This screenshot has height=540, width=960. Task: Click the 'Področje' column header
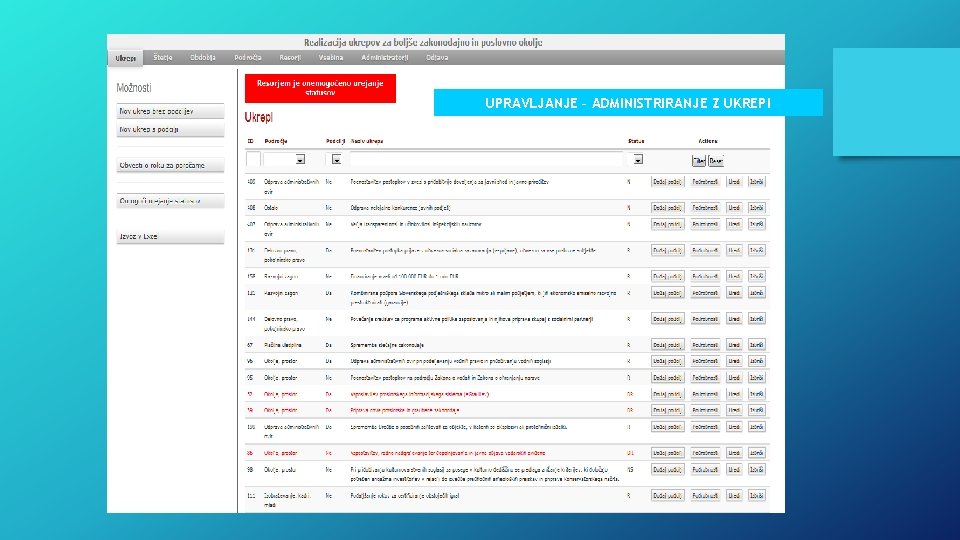pyautogui.click(x=276, y=141)
